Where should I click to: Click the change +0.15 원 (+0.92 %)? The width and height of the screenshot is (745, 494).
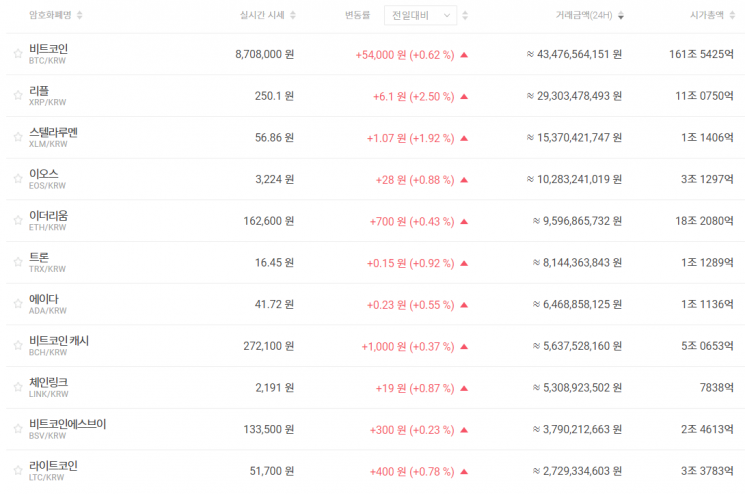click(x=411, y=264)
